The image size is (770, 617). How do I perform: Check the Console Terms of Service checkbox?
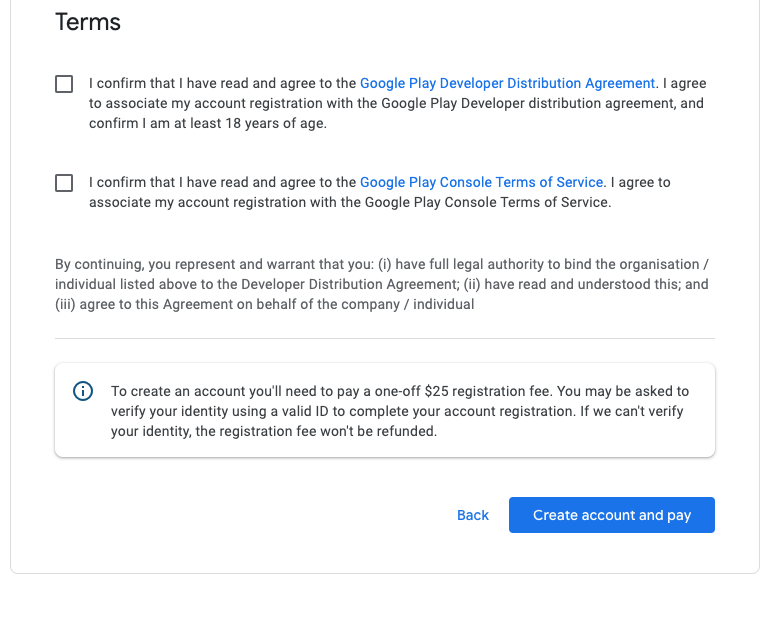(64, 183)
